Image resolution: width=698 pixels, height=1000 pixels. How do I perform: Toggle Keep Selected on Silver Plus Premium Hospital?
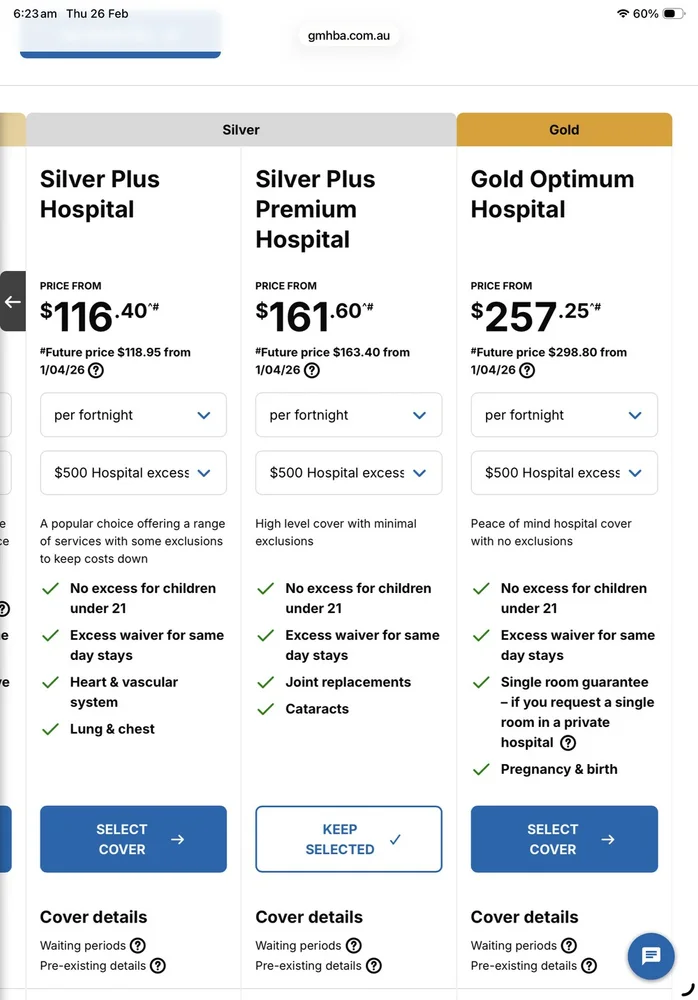click(x=348, y=839)
